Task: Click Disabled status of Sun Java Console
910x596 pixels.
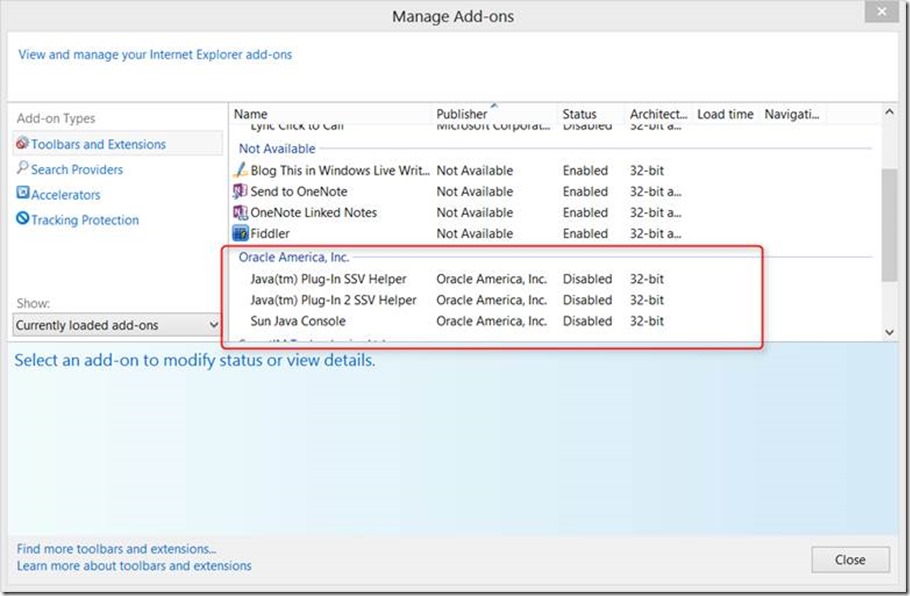Action: pos(587,321)
